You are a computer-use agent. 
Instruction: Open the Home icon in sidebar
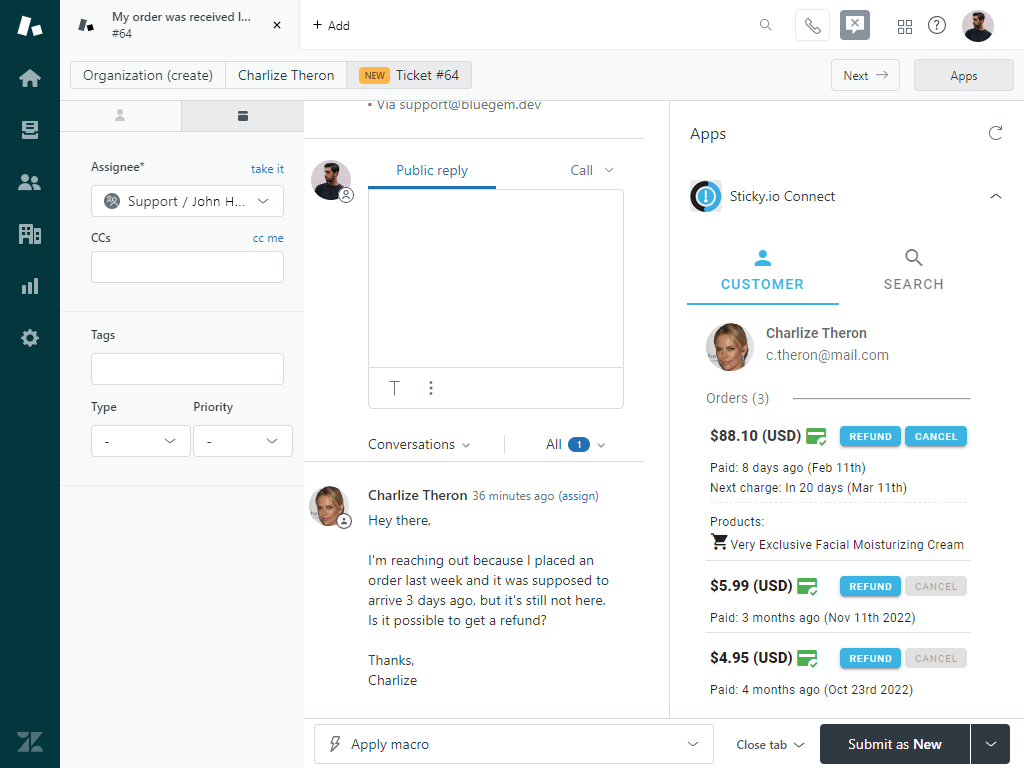click(30, 78)
